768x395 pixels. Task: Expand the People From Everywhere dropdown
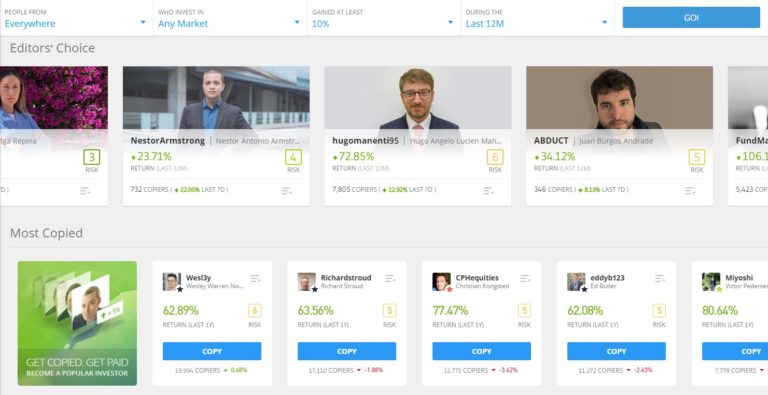coord(76,18)
